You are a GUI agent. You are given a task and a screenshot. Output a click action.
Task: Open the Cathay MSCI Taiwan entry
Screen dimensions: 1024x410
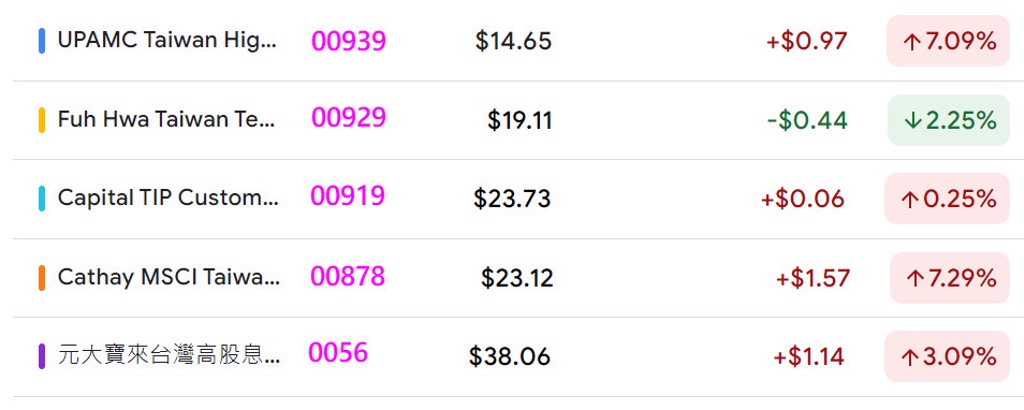pos(168,277)
